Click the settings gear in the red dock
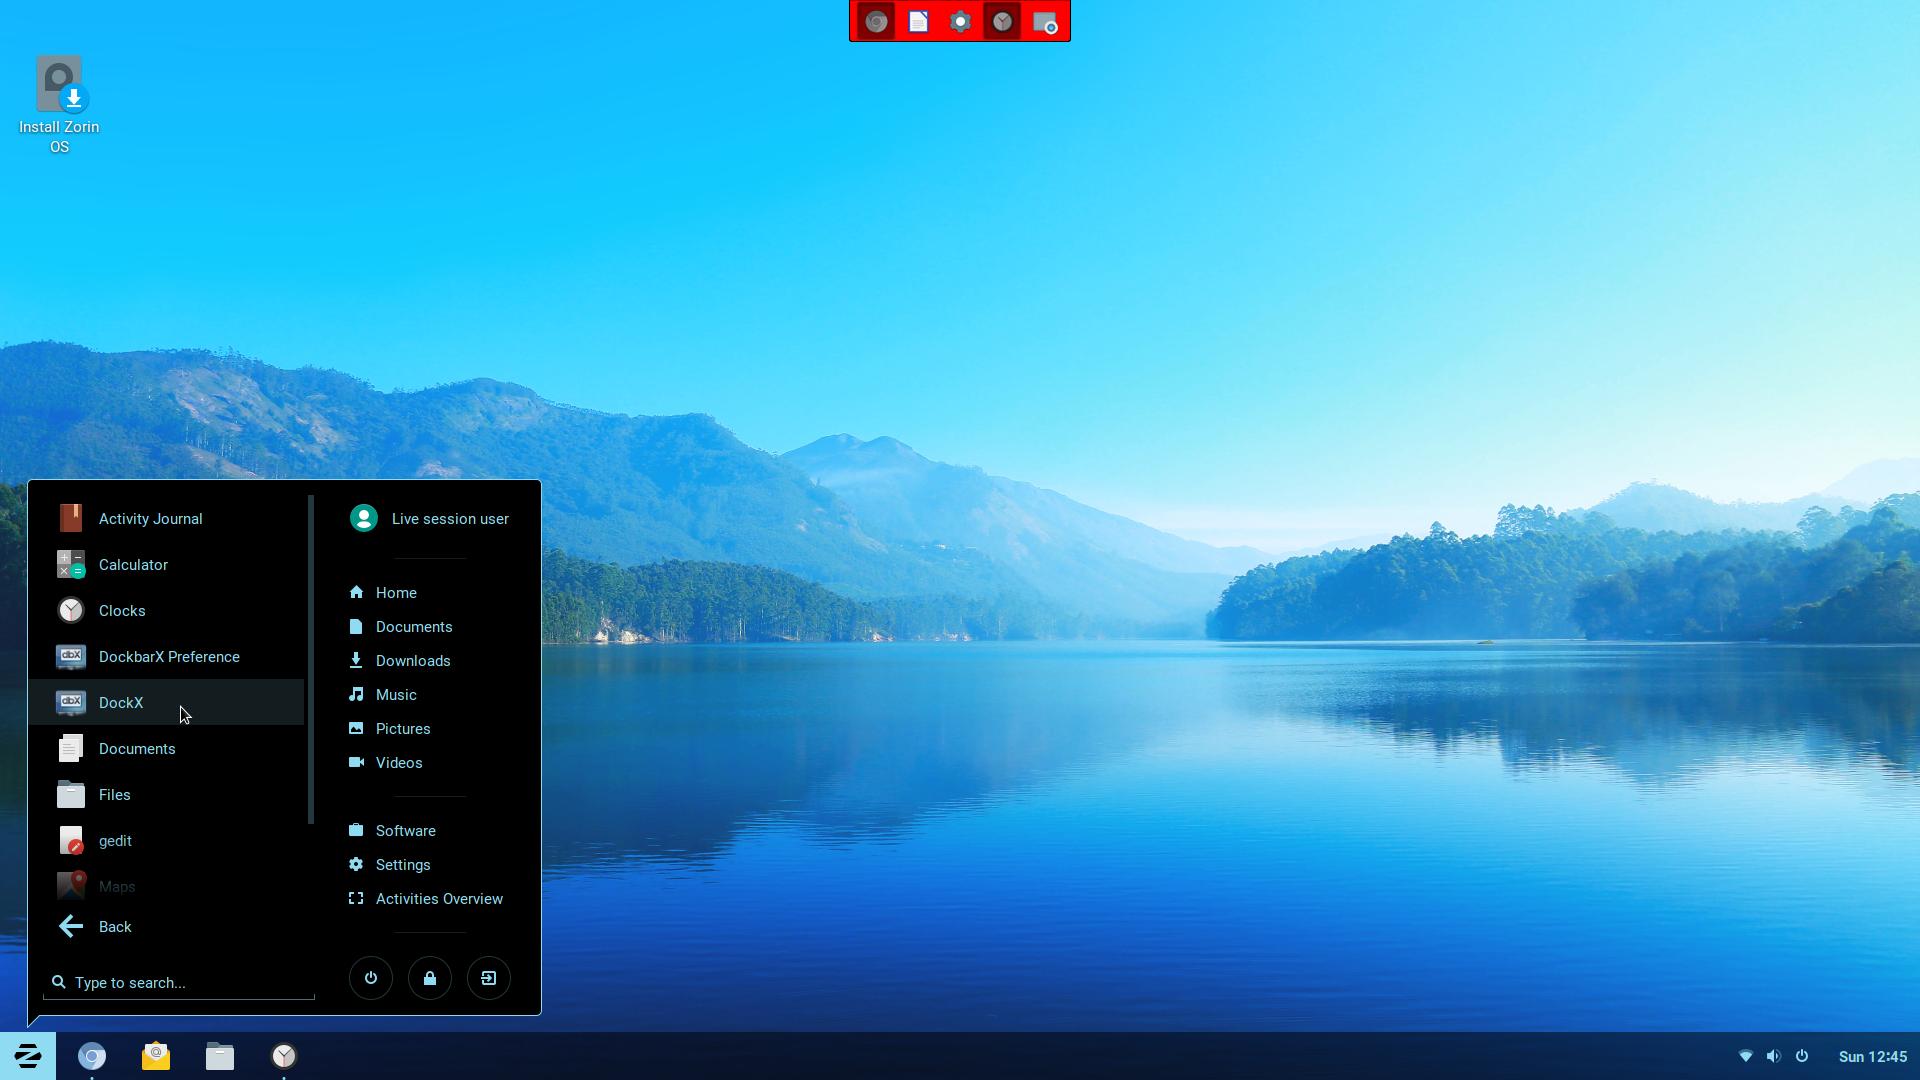The width and height of the screenshot is (1920, 1080). tap(960, 22)
